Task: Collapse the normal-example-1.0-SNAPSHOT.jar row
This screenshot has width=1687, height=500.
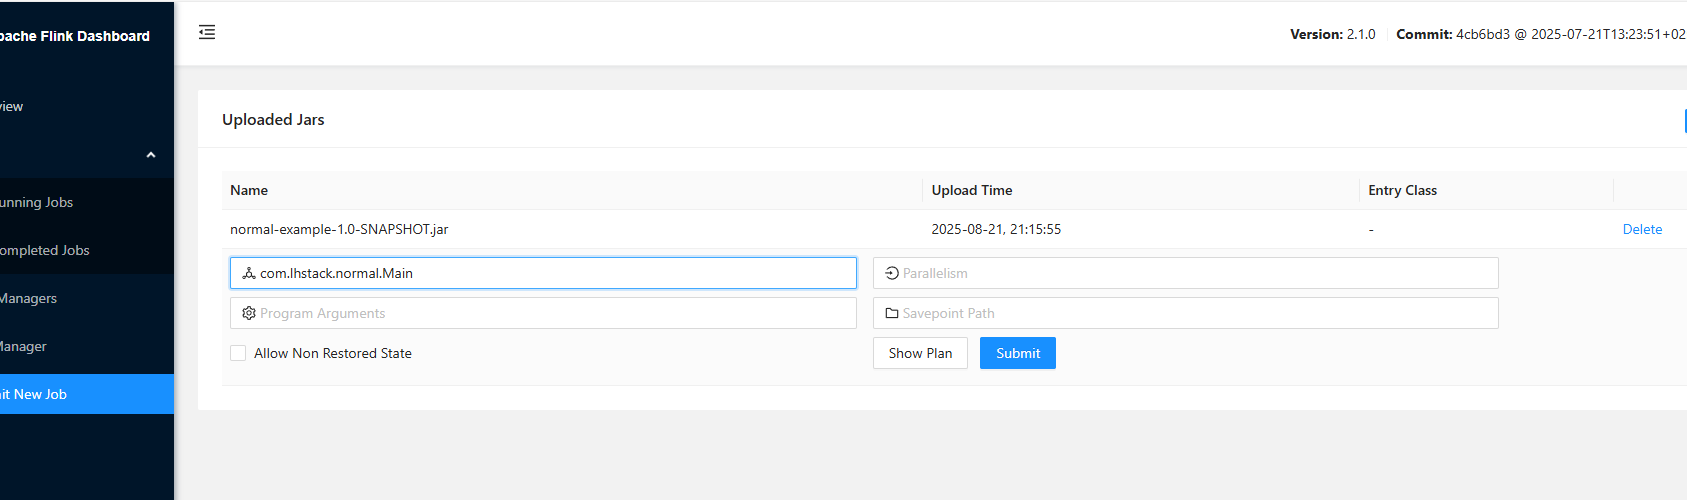Action: click(x=339, y=229)
